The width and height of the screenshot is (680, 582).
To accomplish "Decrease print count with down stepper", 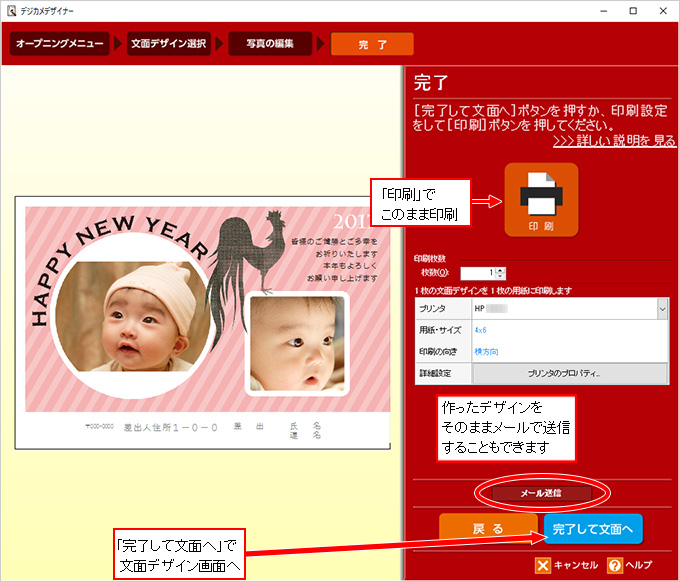I will click(500, 276).
